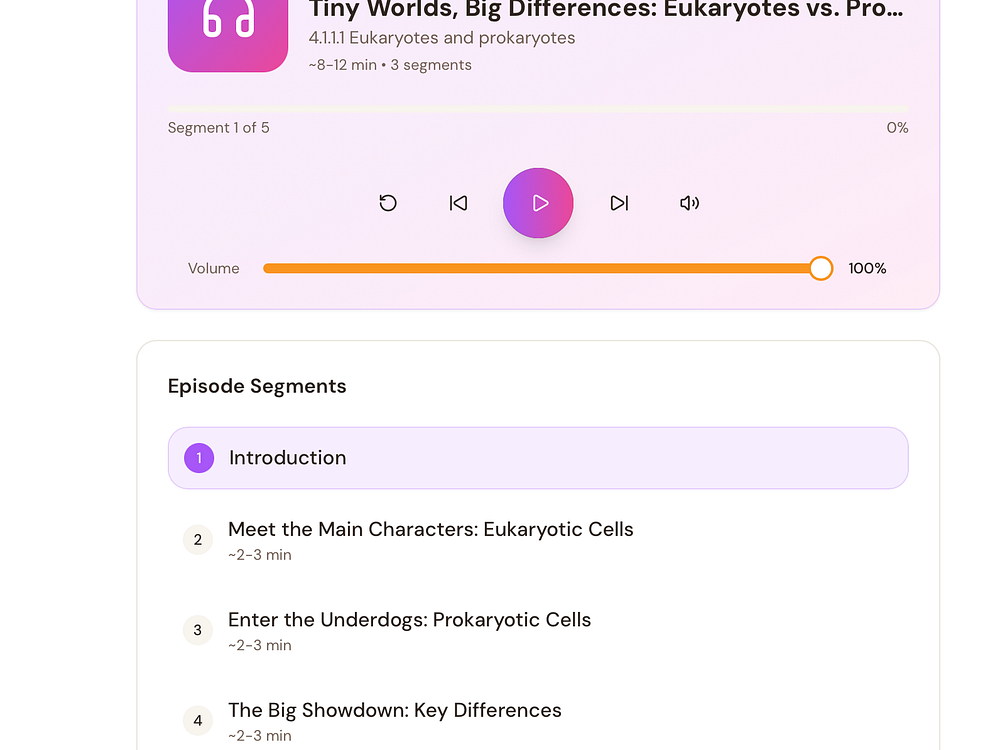Click the episode title Tiny Worlds, Big Differences
This screenshot has height=750, width=1000.
(x=605, y=10)
